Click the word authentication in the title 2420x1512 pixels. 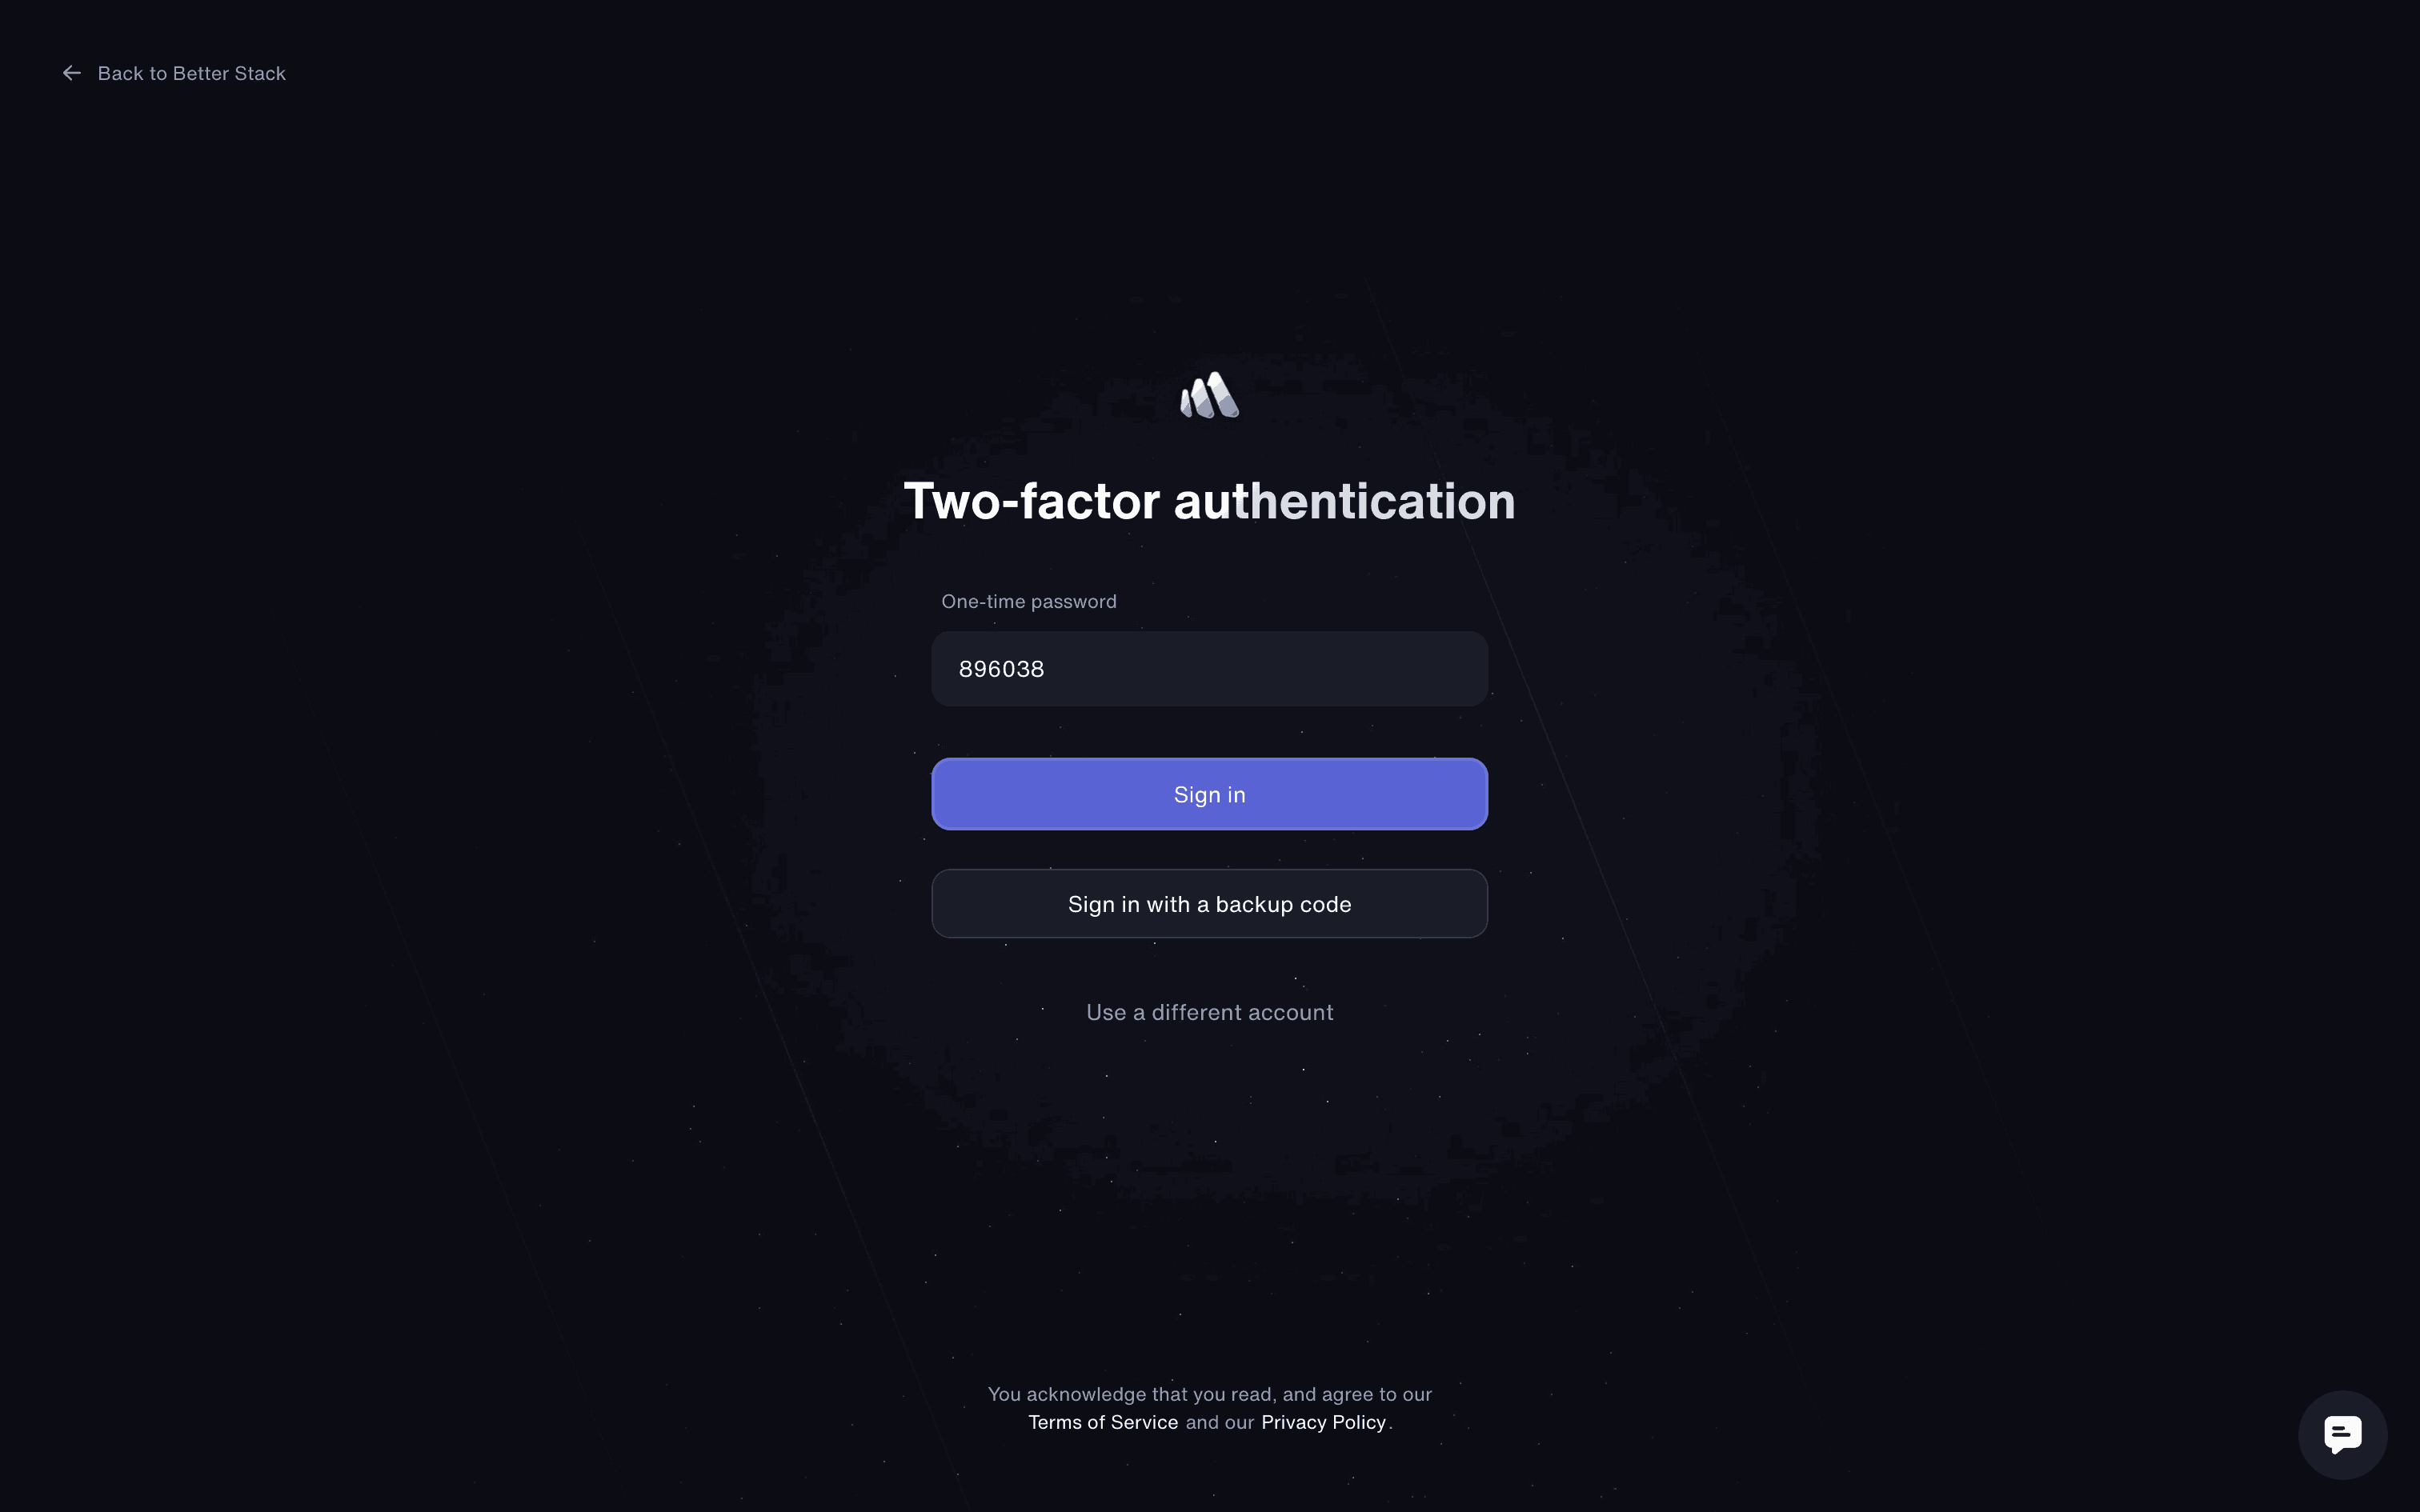click(1344, 501)
